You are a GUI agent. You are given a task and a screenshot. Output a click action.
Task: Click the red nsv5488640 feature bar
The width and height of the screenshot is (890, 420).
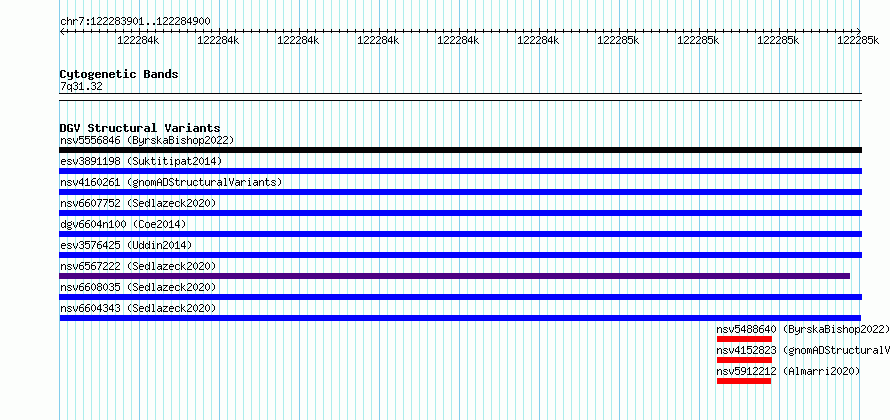744,339
